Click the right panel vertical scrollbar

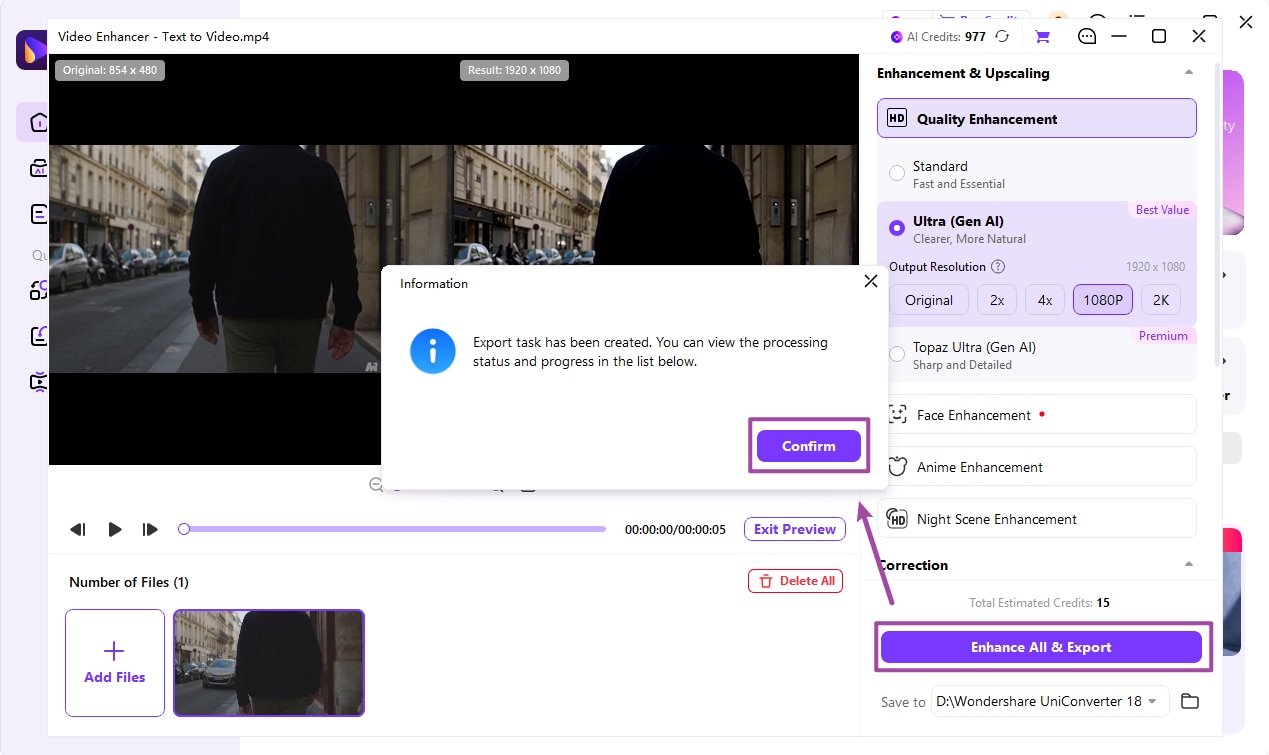(x=1217, y=215)
